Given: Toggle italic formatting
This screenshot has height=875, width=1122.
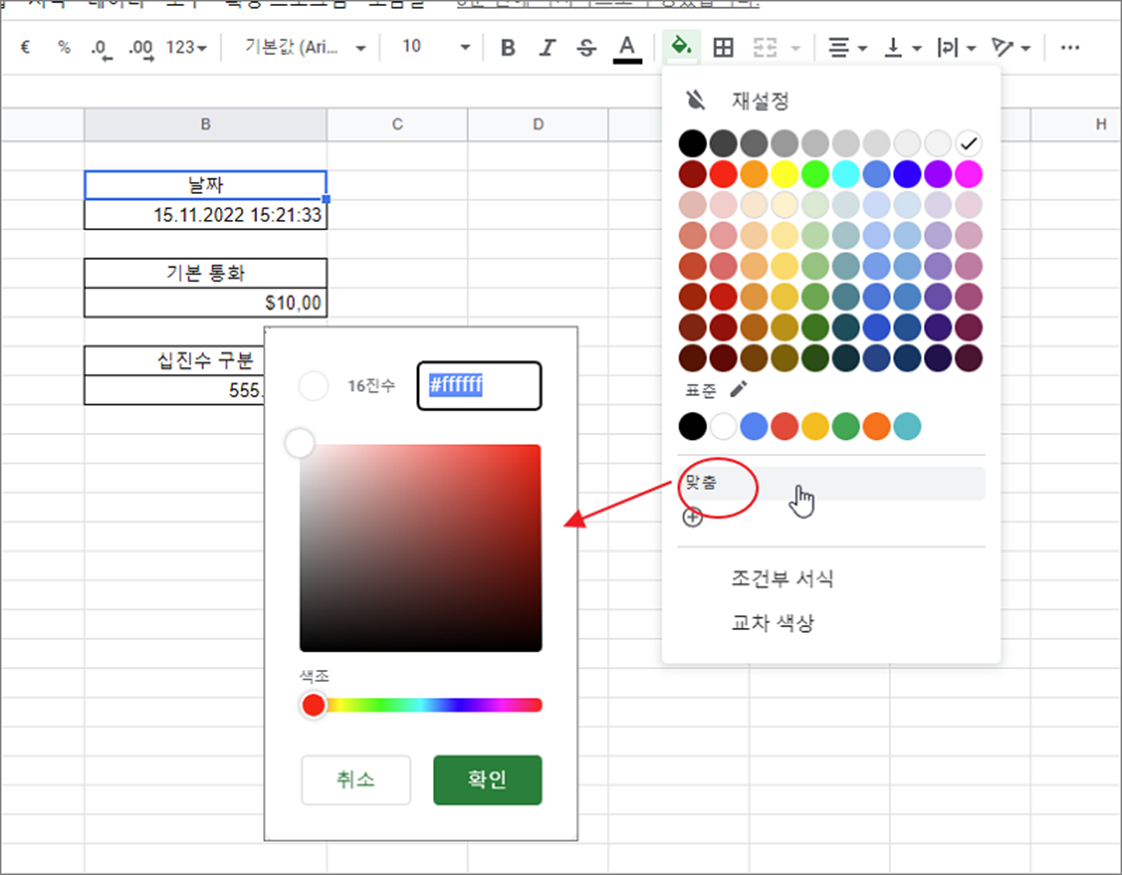Looking at the screenshot, I should click(x=547, y=47).
